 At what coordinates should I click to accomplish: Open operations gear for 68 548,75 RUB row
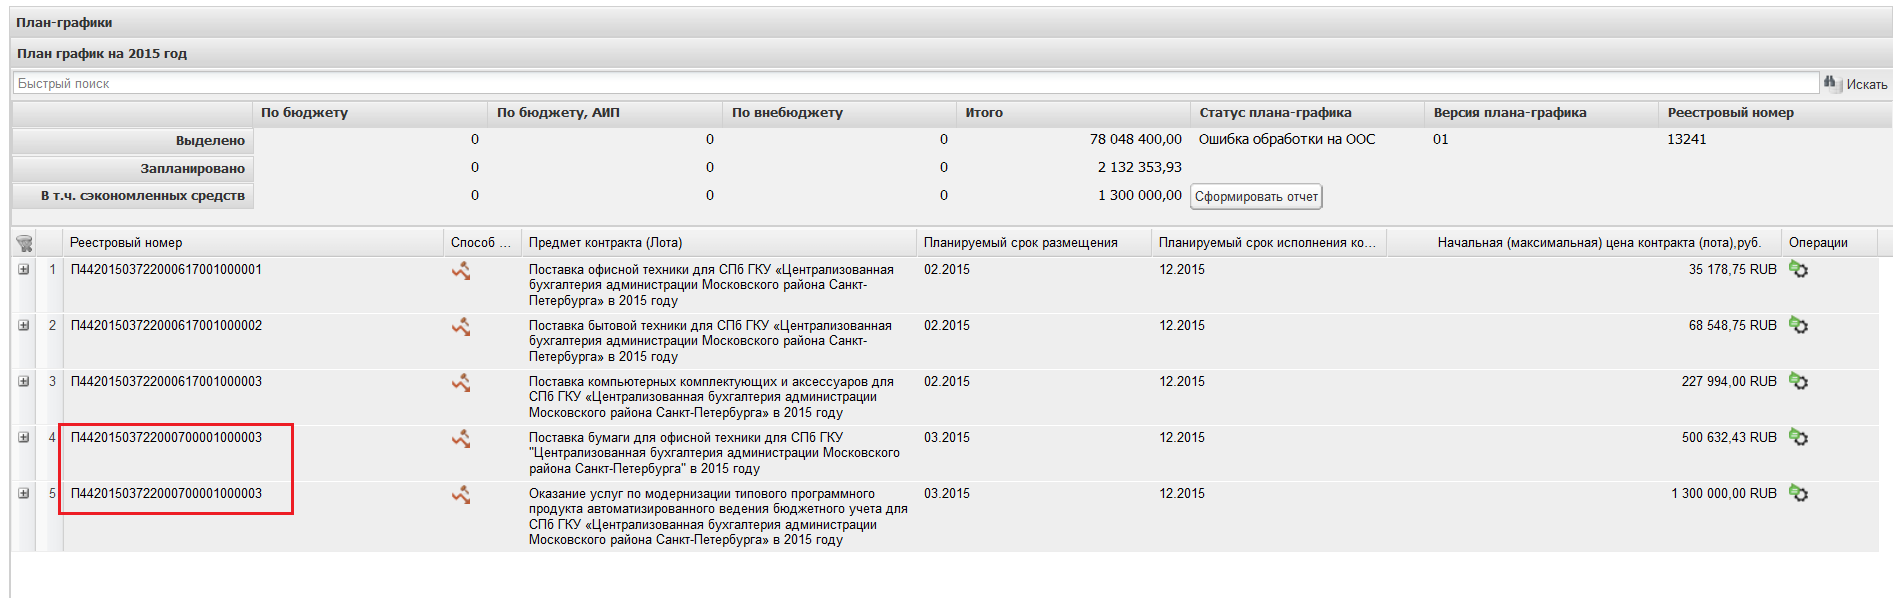coord(1798,325)
